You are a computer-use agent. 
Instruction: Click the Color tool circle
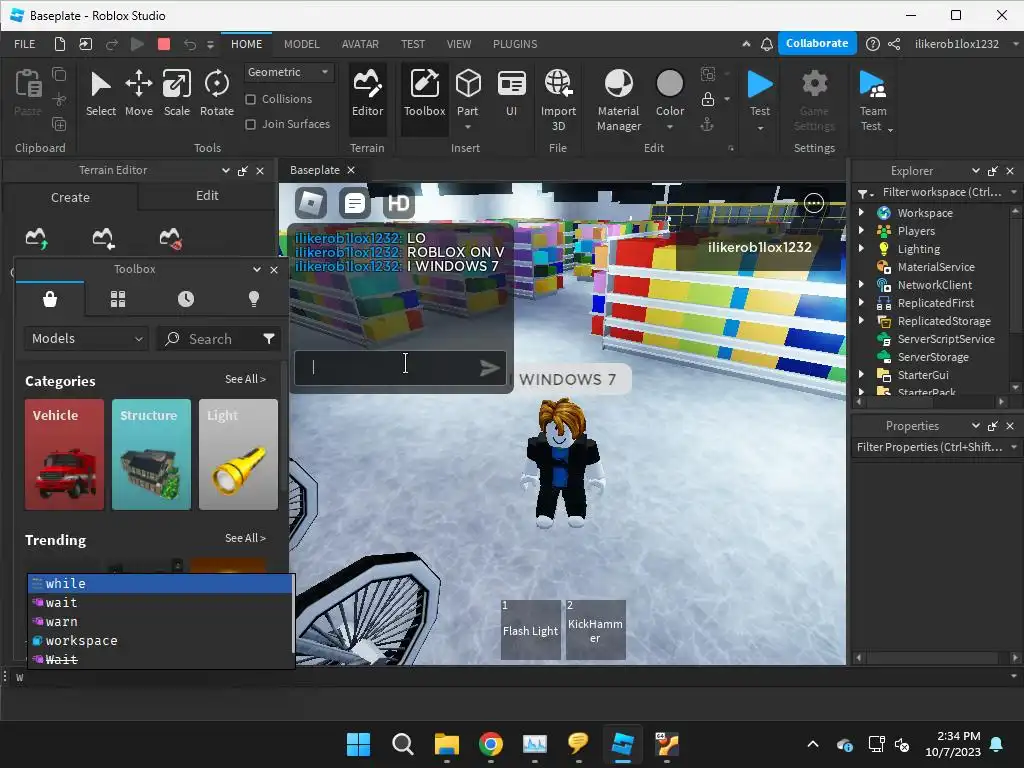[x=669, y=84]
